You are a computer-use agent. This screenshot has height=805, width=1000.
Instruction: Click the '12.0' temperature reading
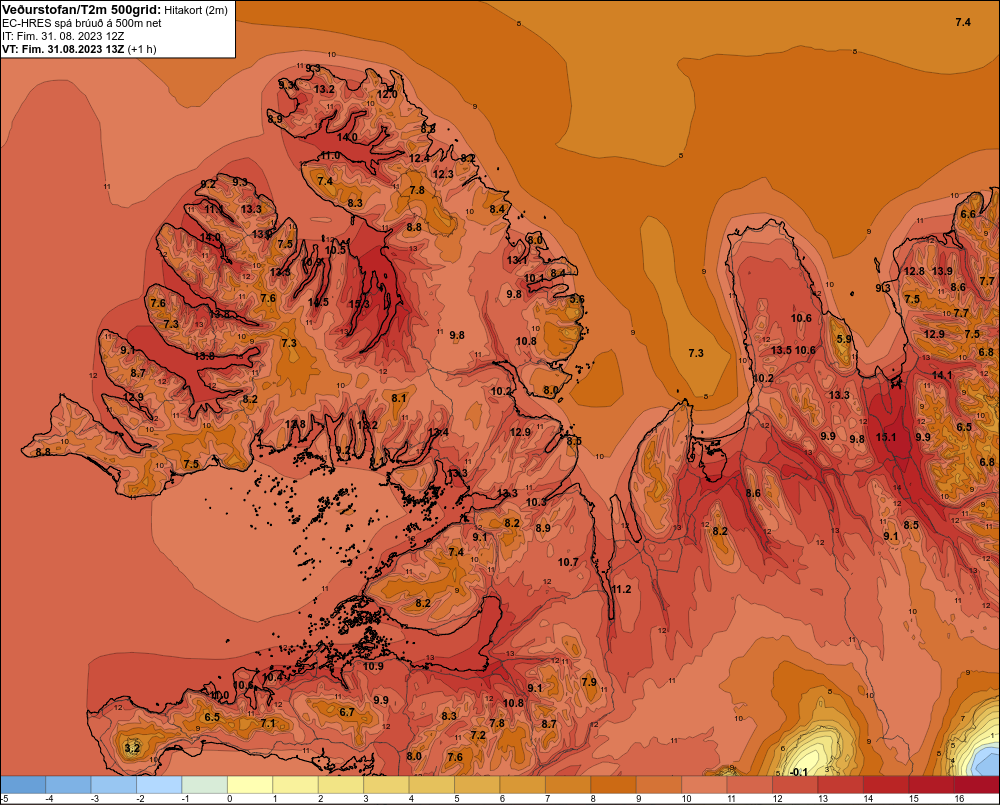(387, 94)
